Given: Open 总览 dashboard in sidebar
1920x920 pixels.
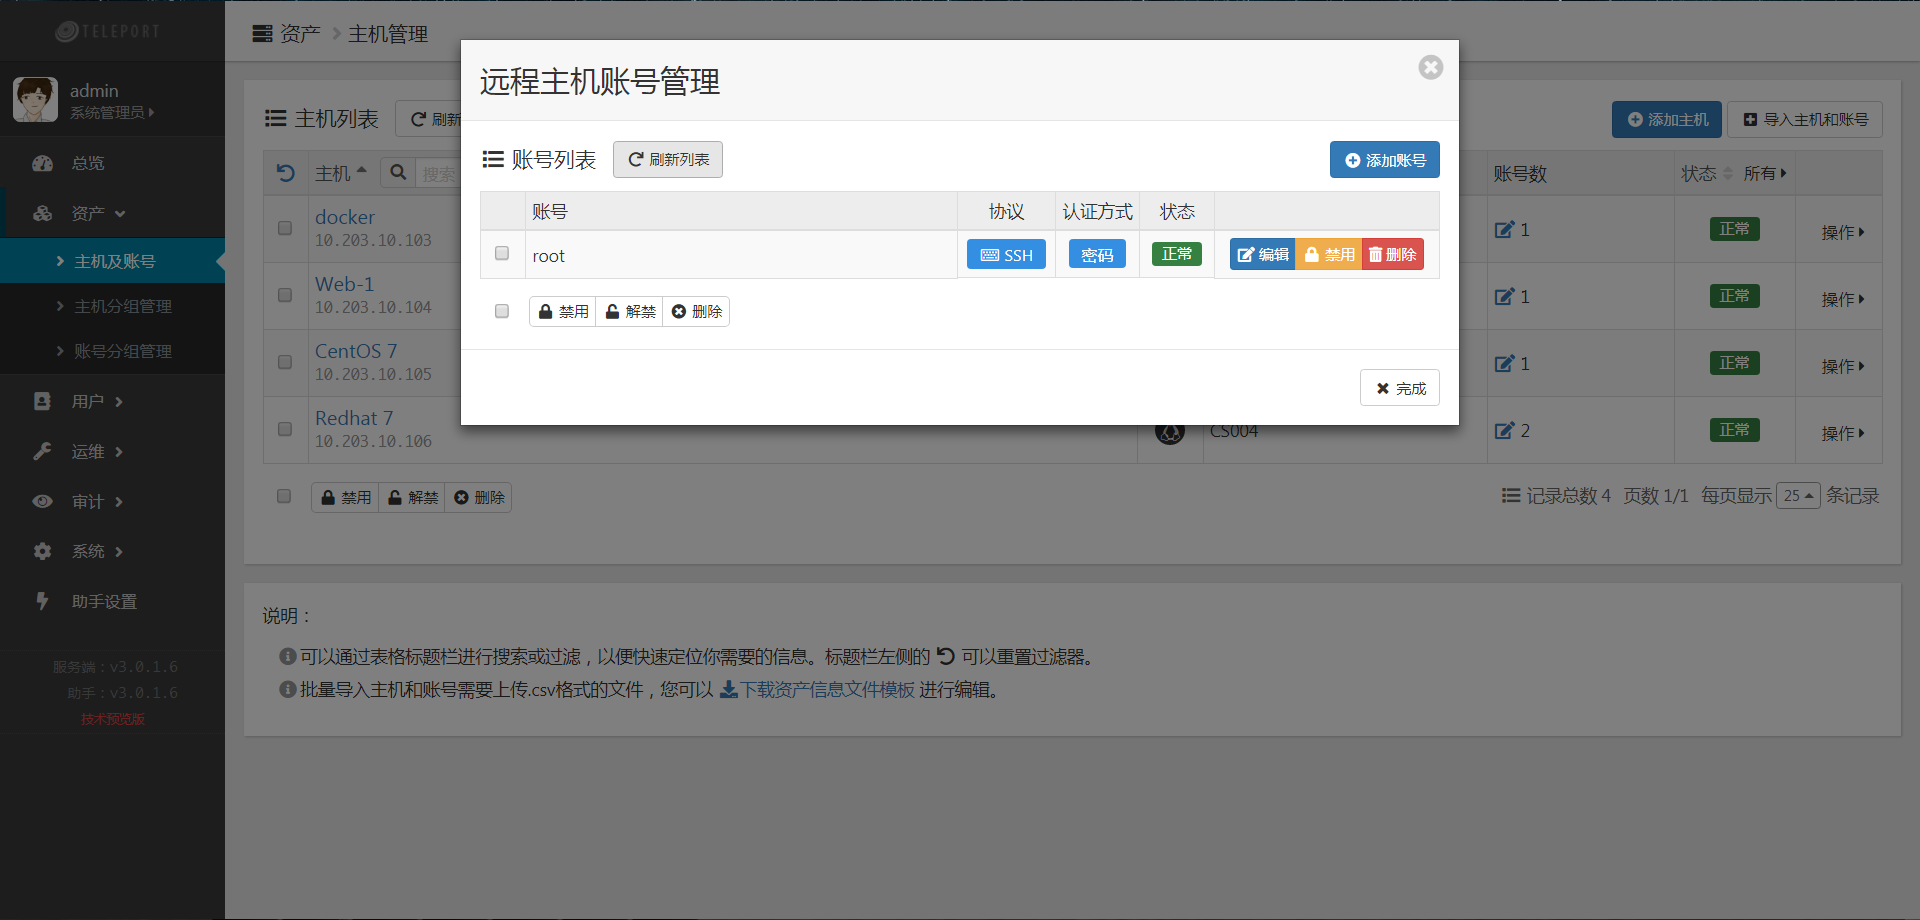Looking at the screenshot, I should click(112, 163).
